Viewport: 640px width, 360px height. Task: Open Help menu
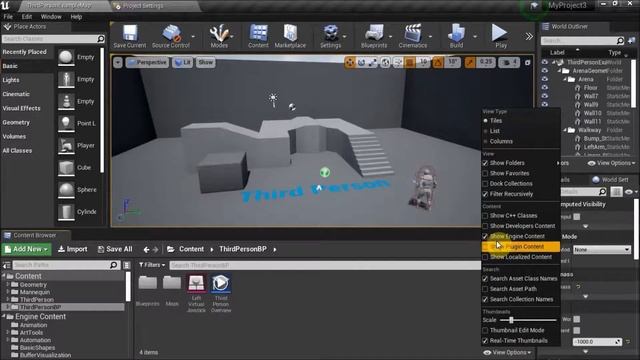pyautogui.click(x=76, y=17)
